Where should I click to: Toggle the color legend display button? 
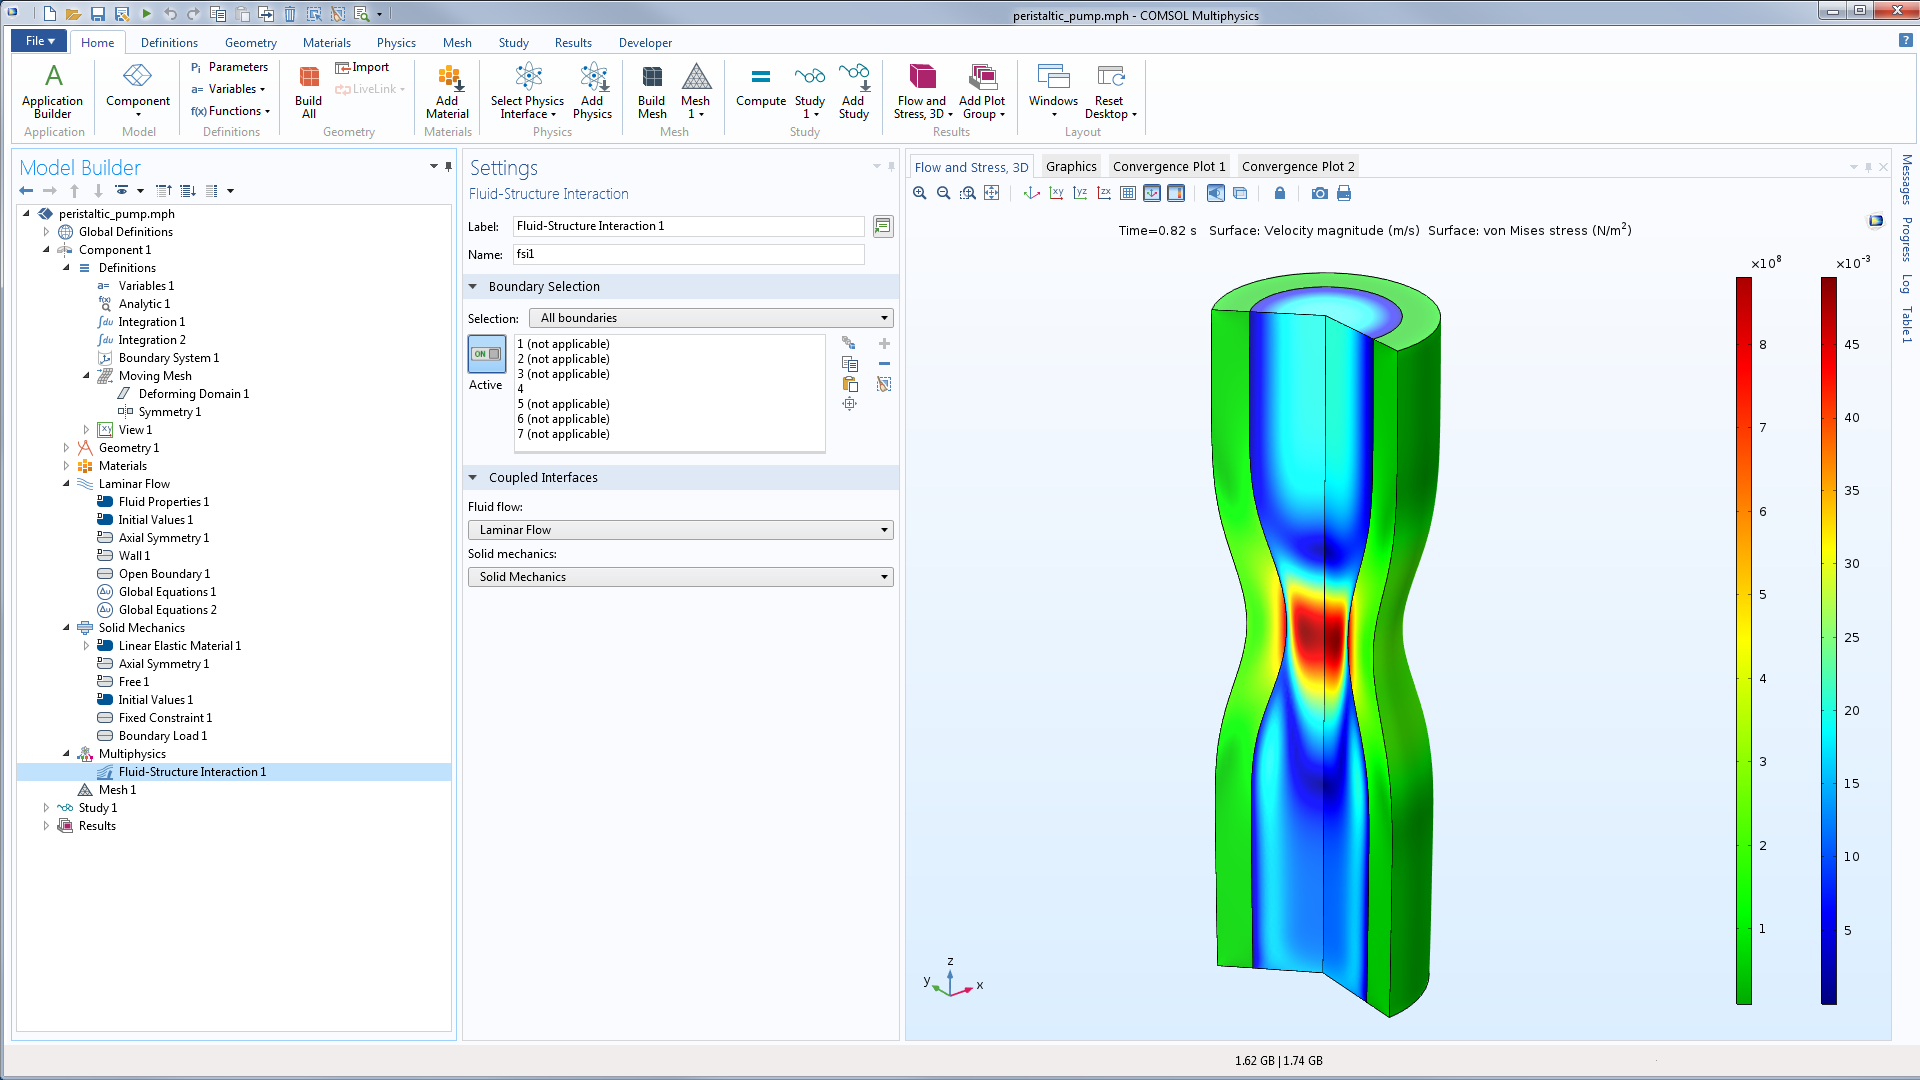click(1176, 193)
